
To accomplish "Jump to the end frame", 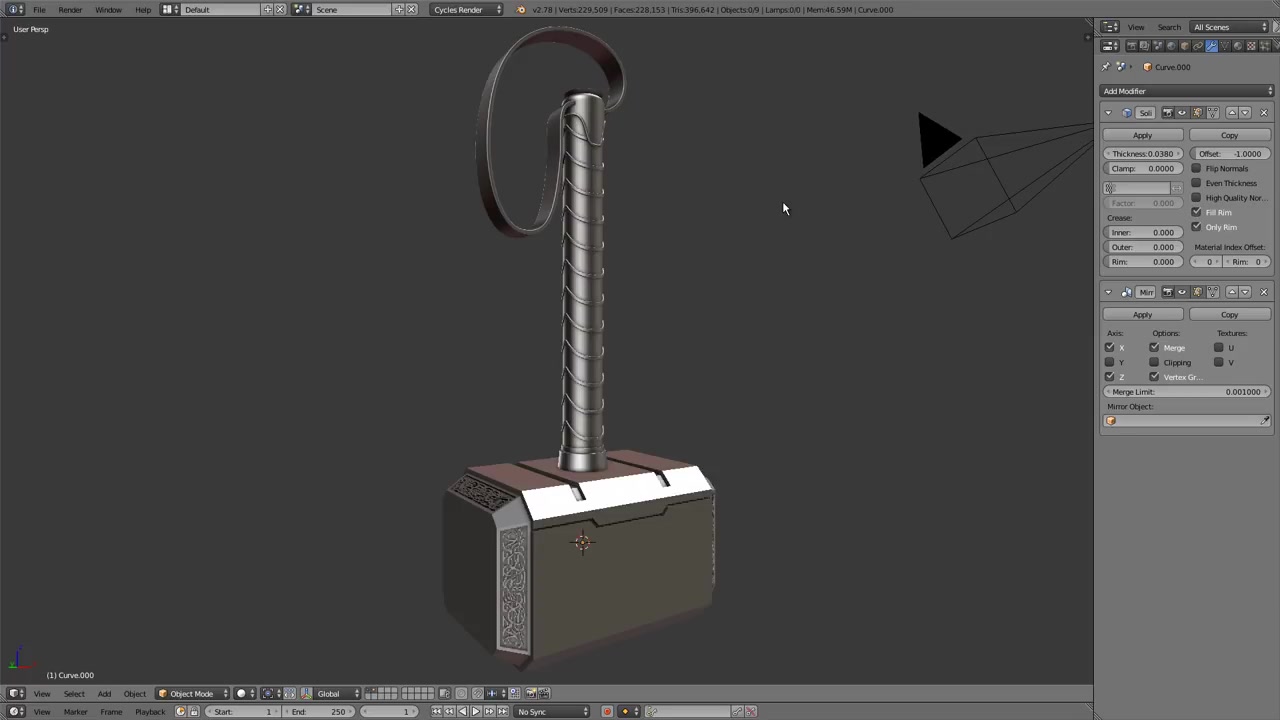I will pyautogui.click(x=503, y=712).
